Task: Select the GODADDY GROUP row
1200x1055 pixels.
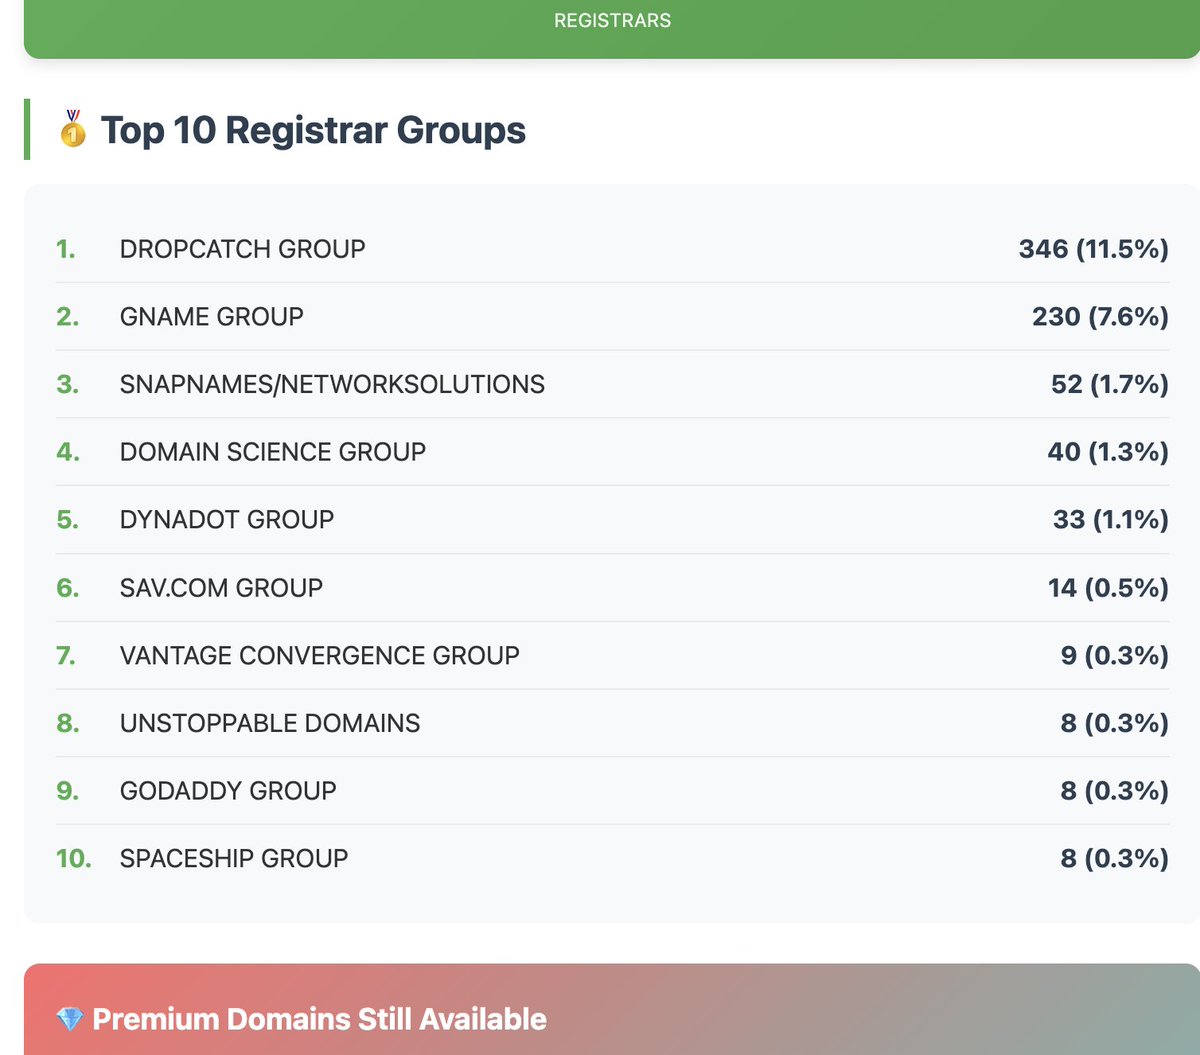Action: [228, 790]
